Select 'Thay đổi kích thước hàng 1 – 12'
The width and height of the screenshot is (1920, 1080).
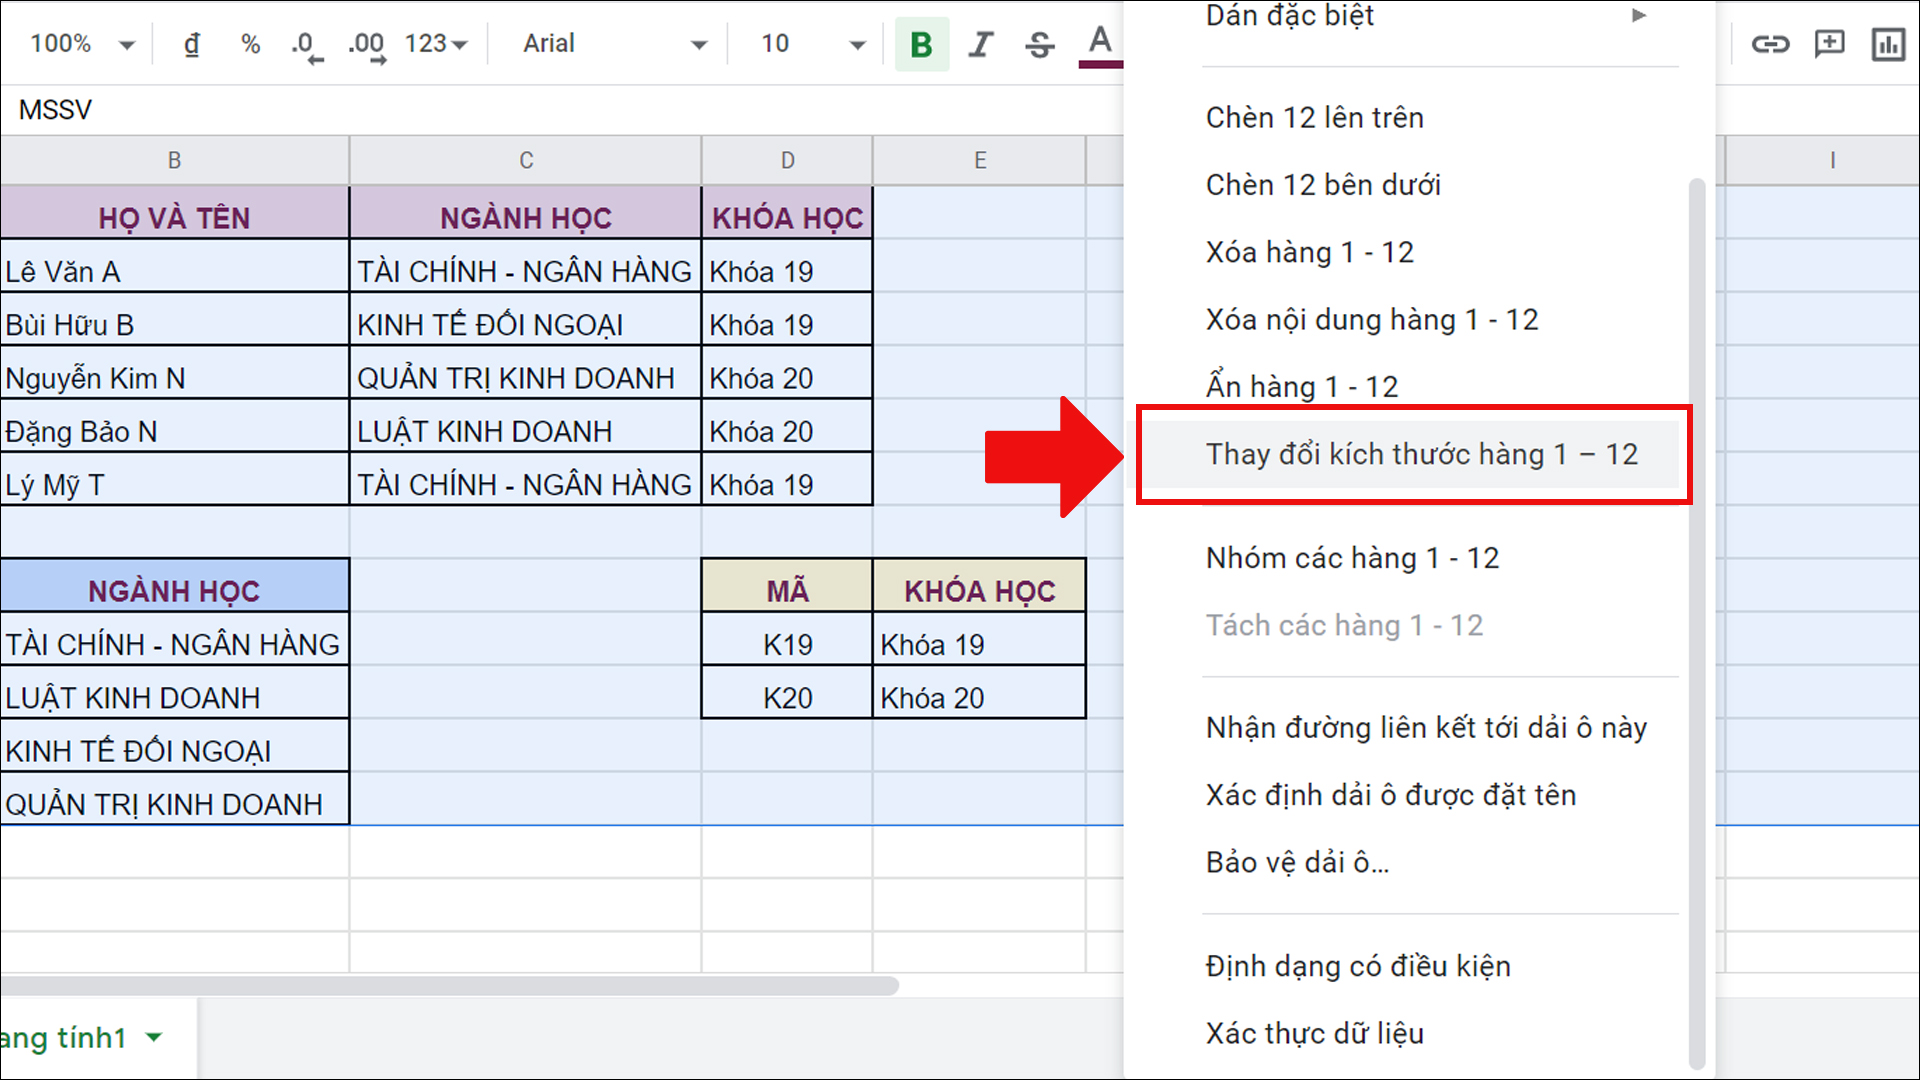tap(1421, 453)
